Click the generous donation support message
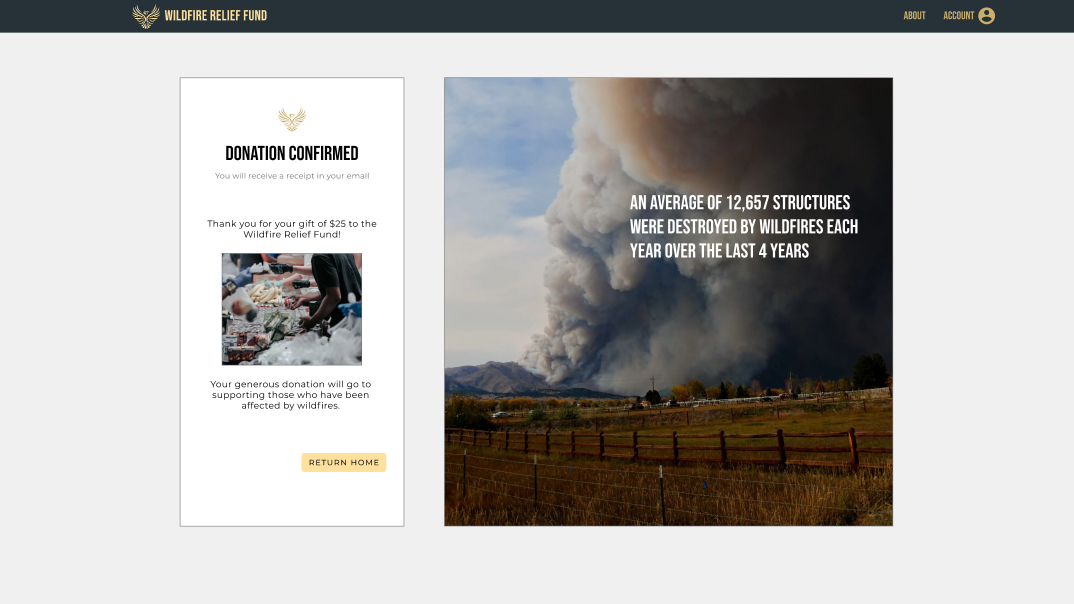The image size is (1074, 604). (290, 394)
